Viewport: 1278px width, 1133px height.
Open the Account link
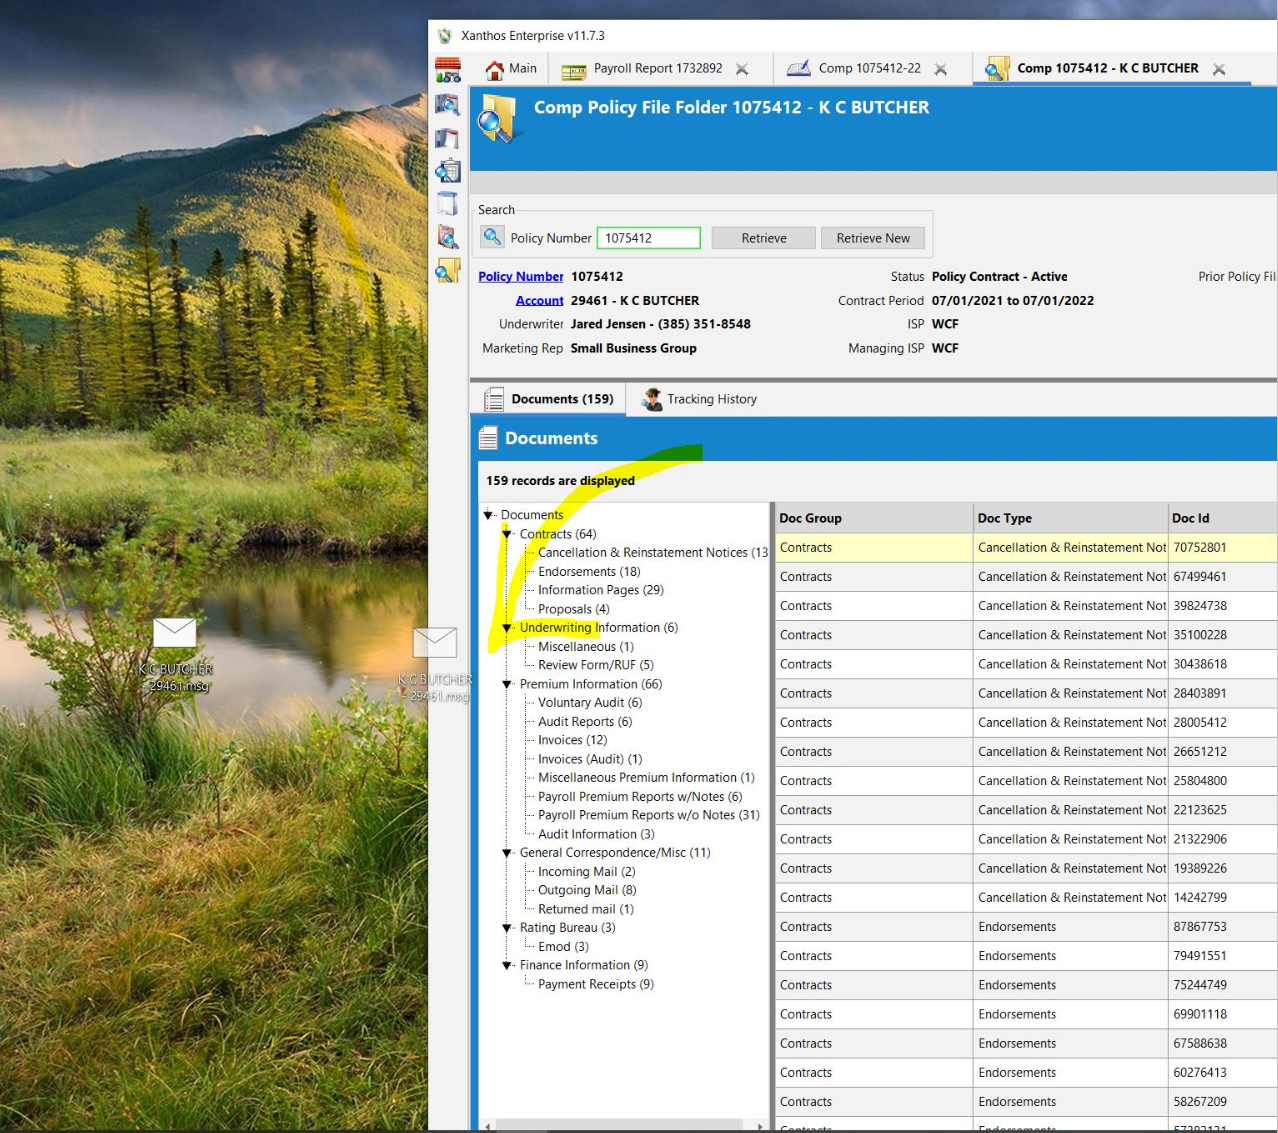(x=540, y=301)
